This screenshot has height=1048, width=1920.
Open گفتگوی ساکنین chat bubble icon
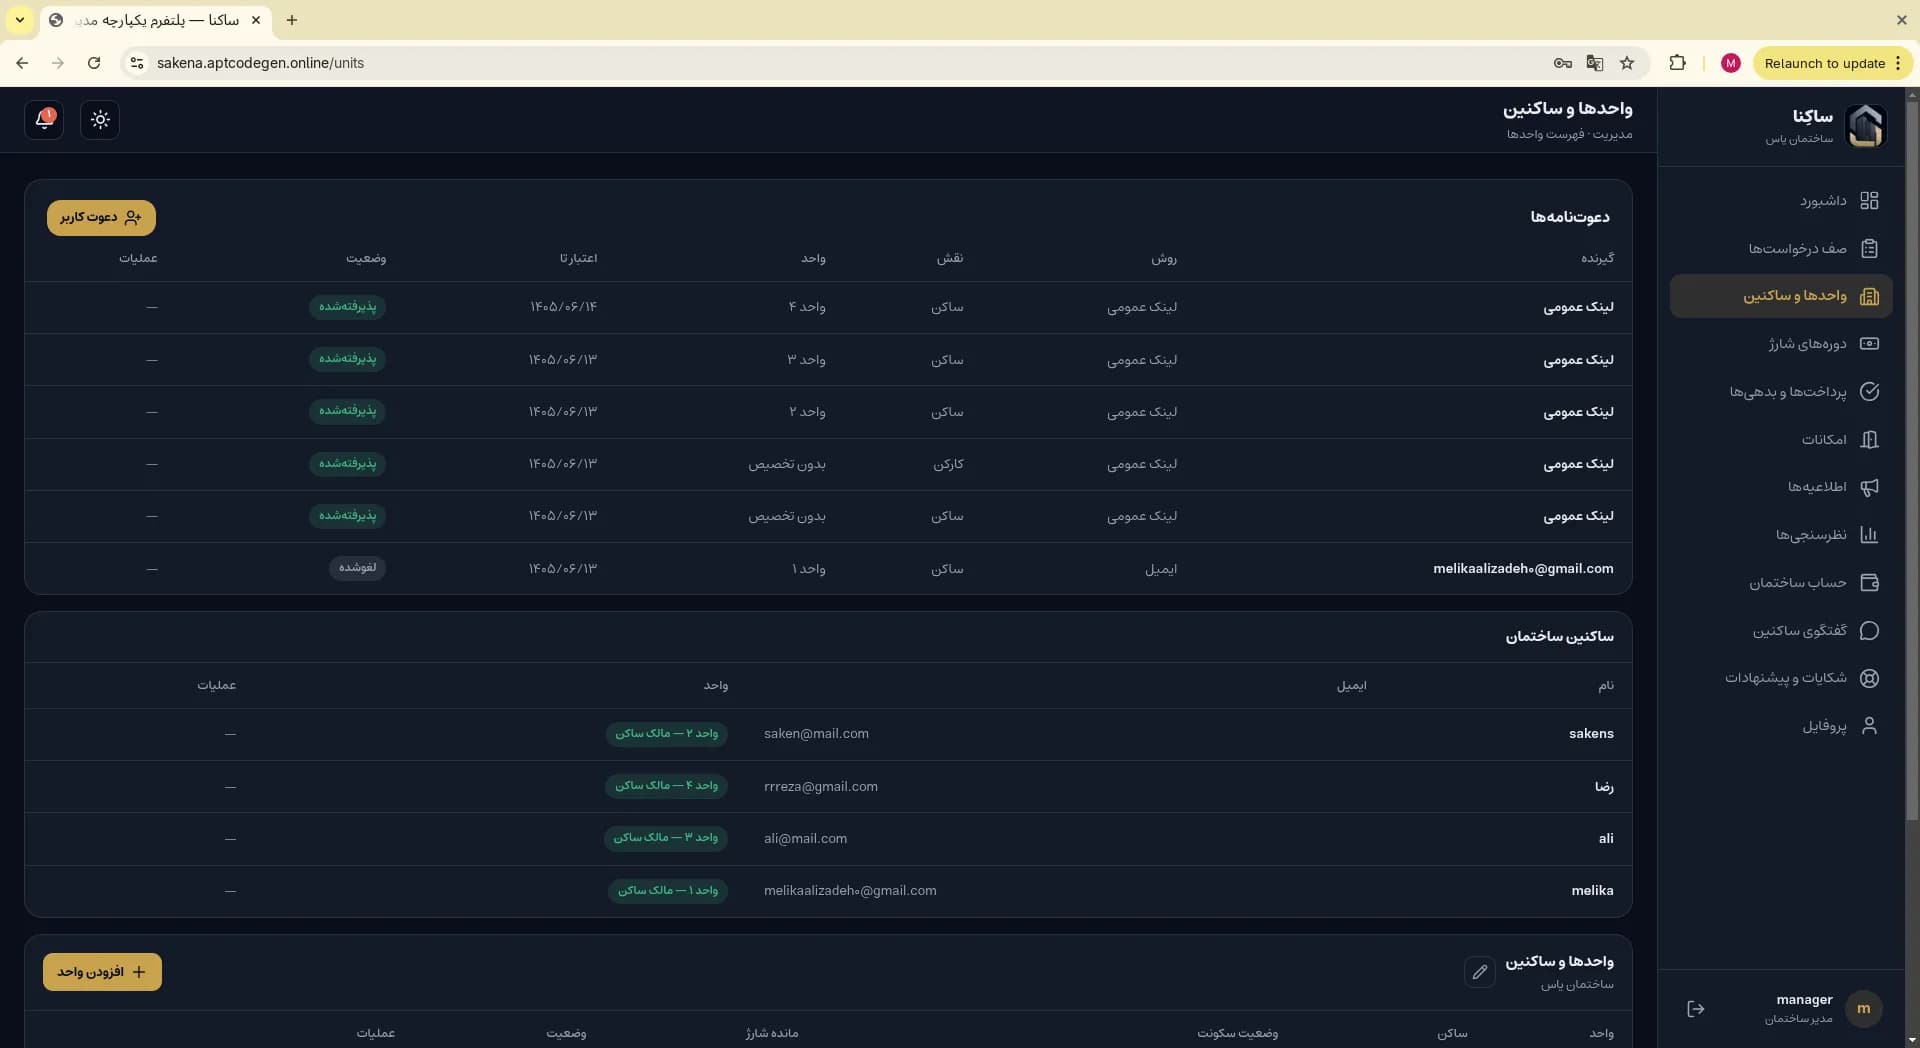pos(1869,631)
